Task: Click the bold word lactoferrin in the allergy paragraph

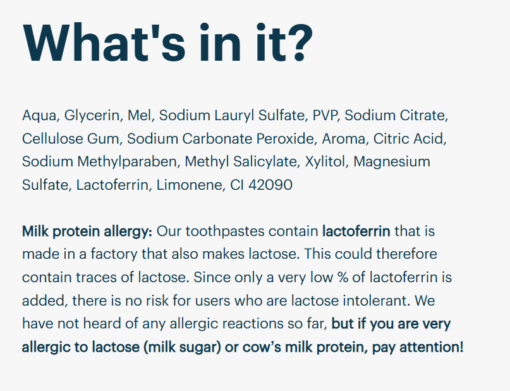Action: tap(356, 231)
